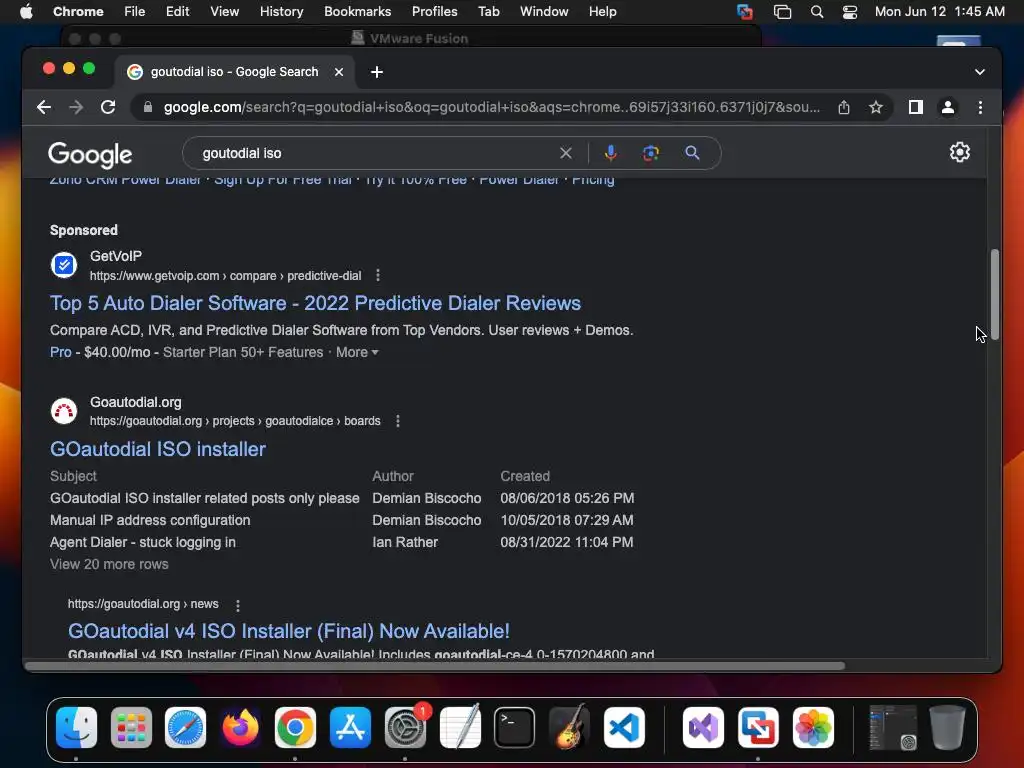Select the goutodial iso - Google Search tab
Screen dimensions: 1024x768
click(x=234, y=72)
